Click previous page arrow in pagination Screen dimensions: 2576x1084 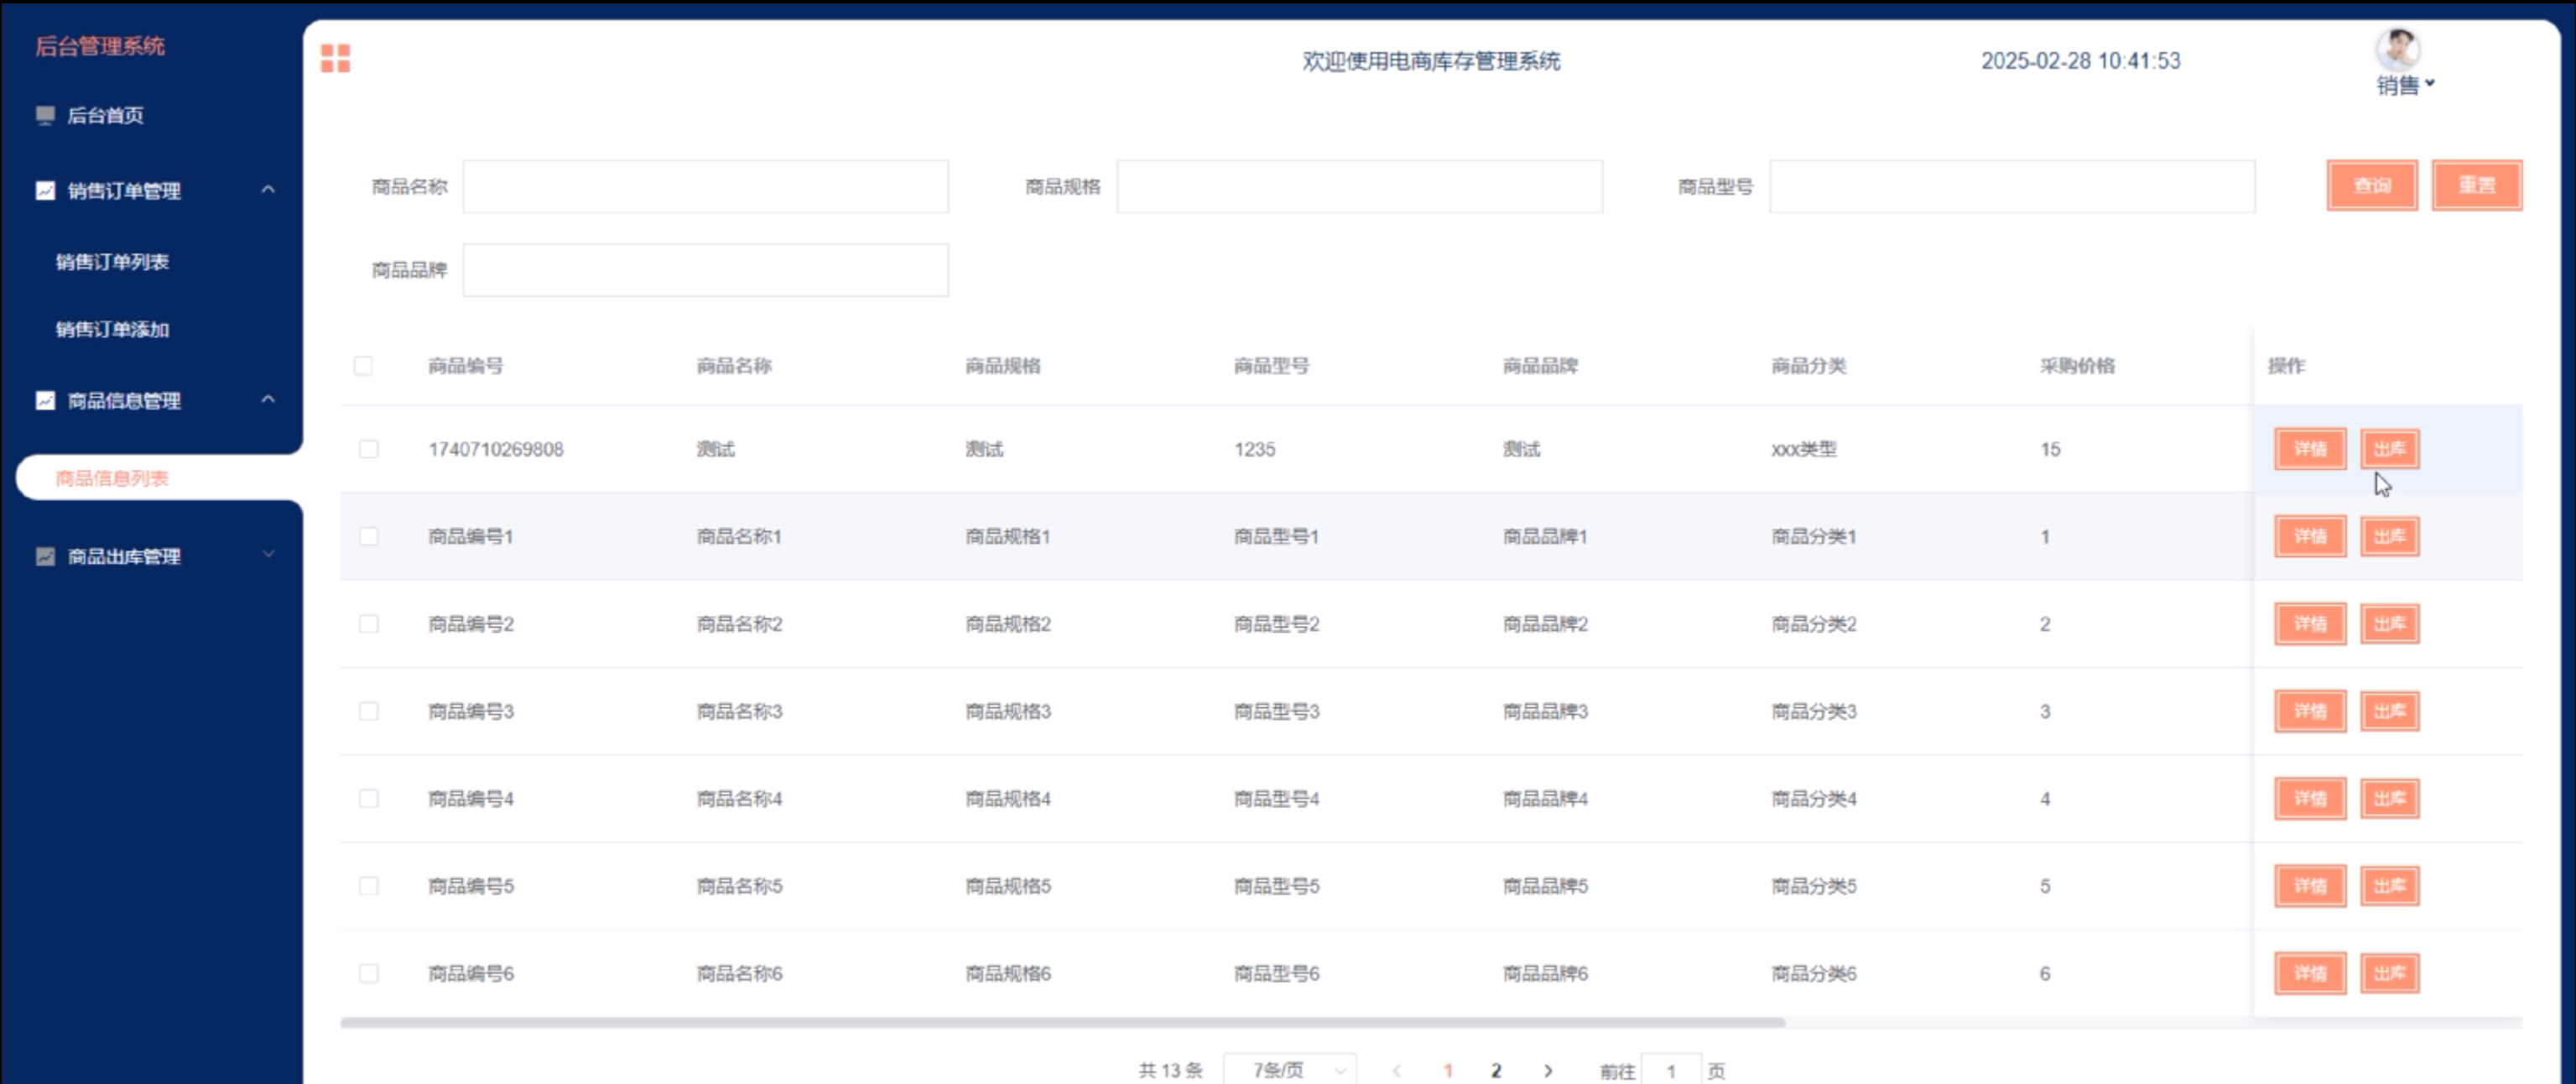click(1396, 1070)
